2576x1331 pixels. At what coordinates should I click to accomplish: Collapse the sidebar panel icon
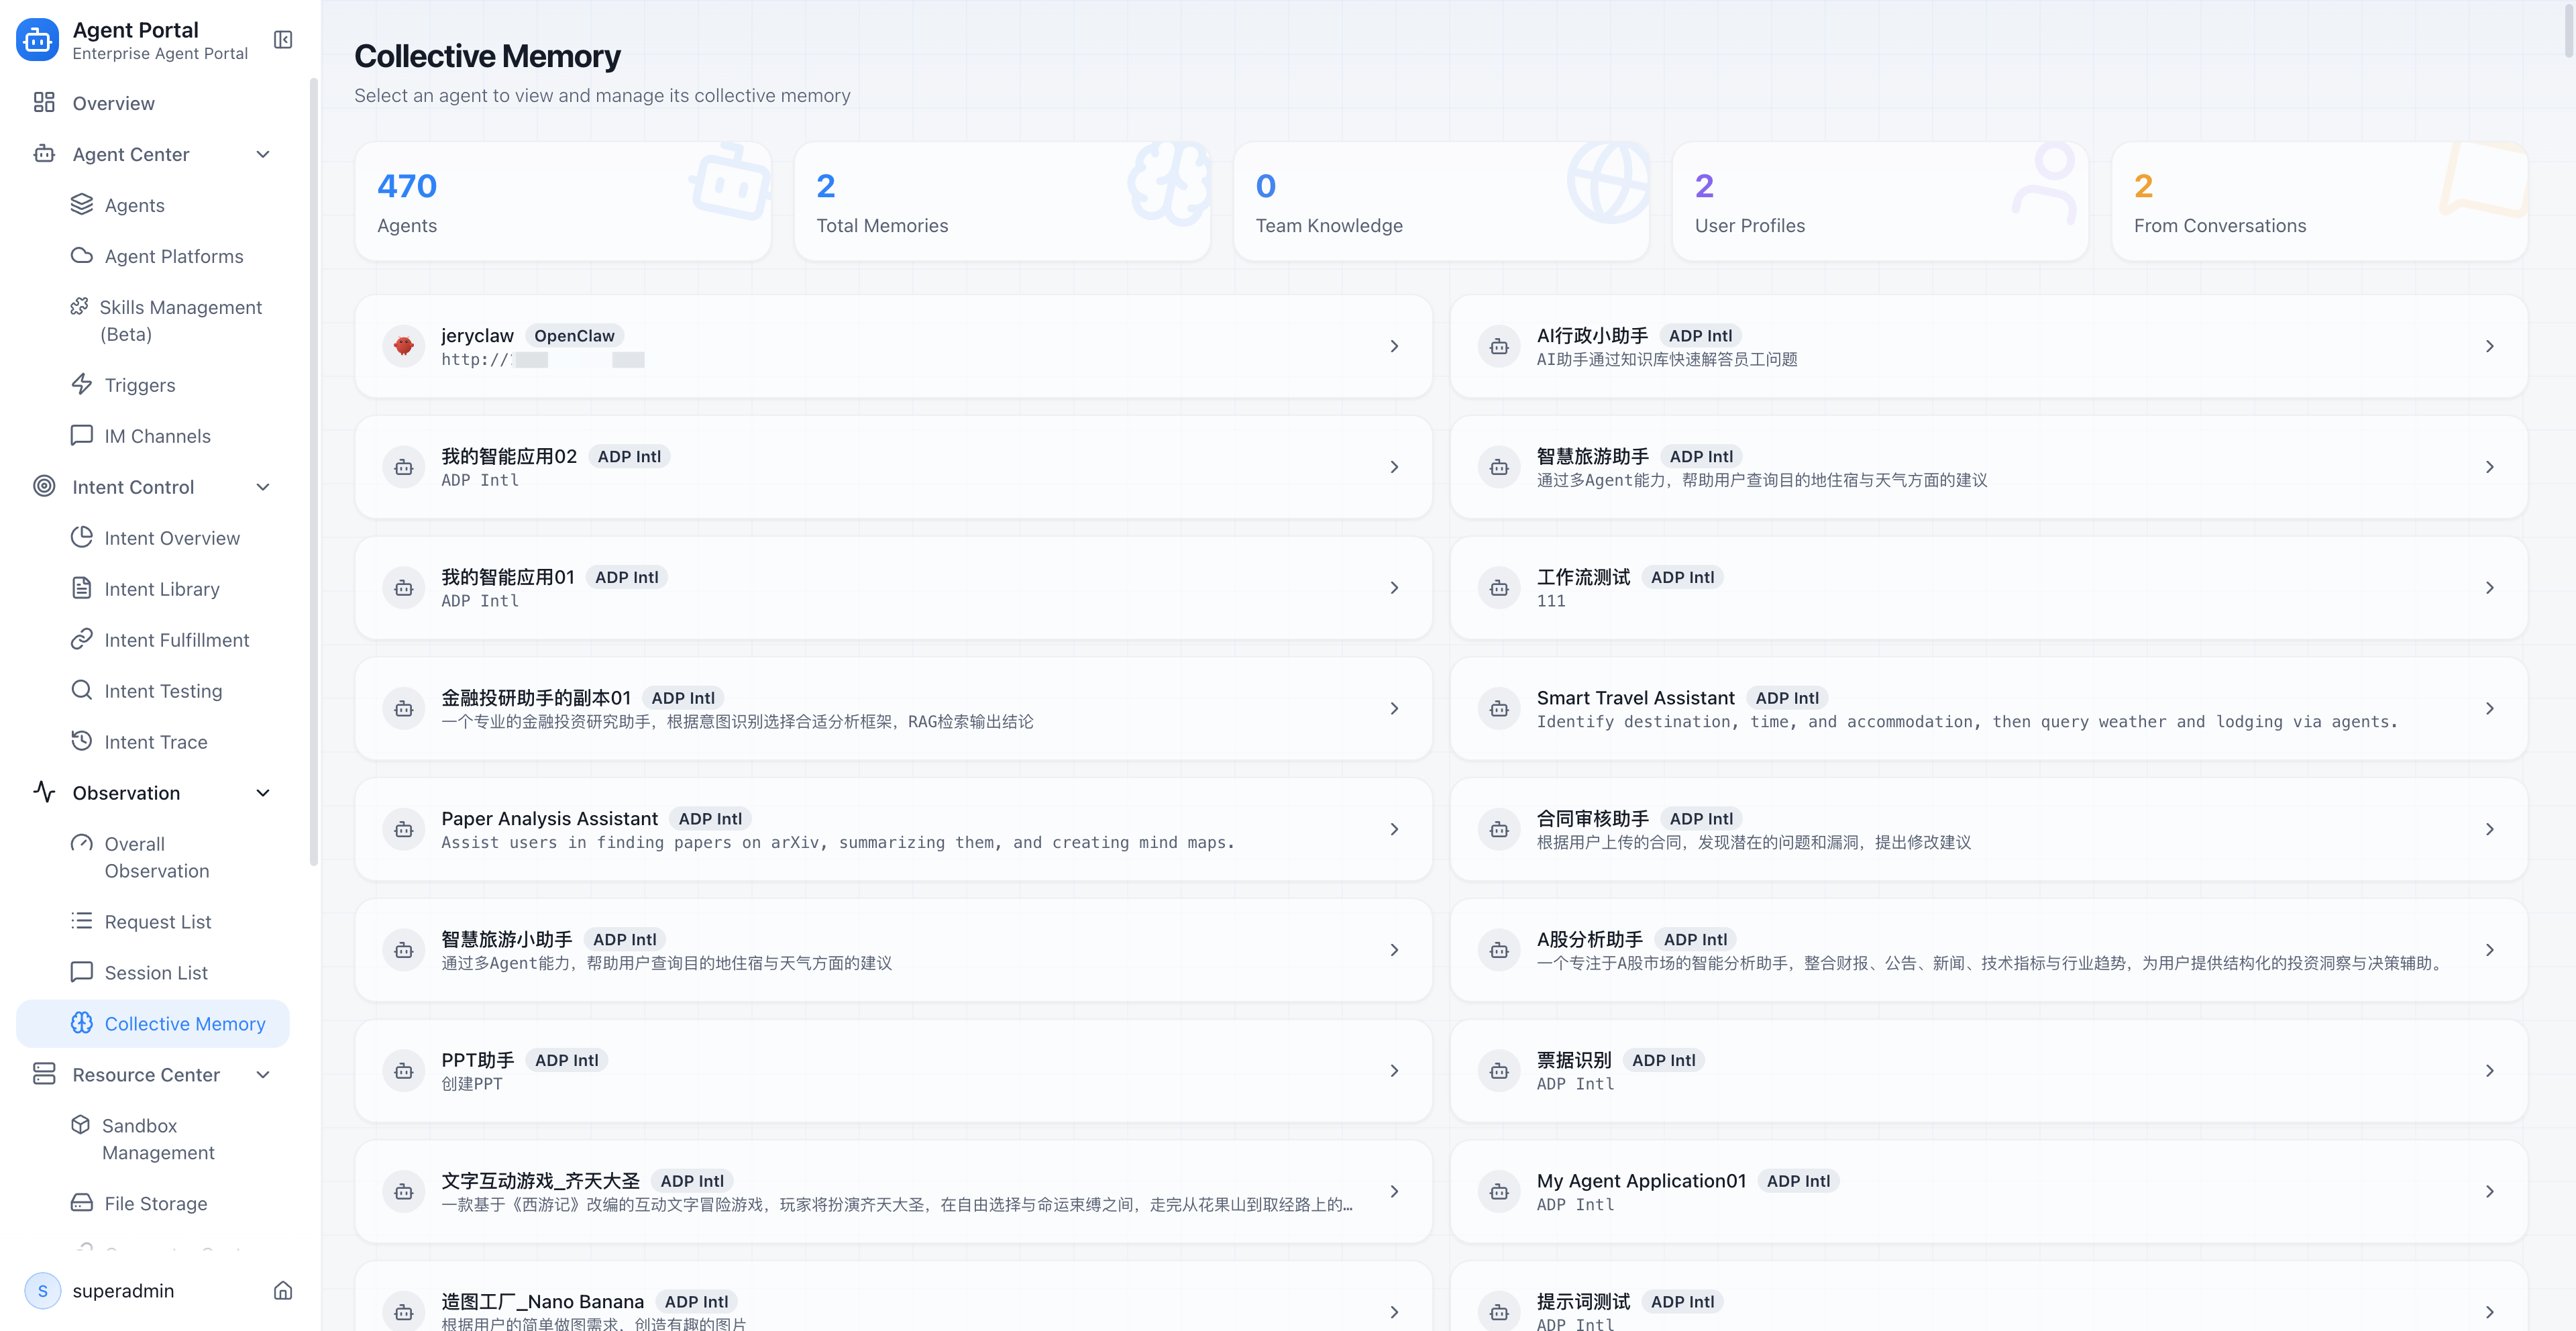pos(283,40)
